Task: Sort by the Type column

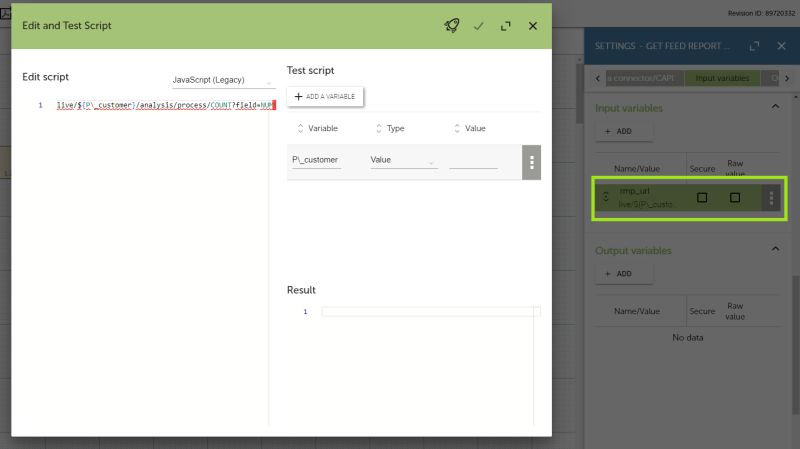Action: click(390, 129)
